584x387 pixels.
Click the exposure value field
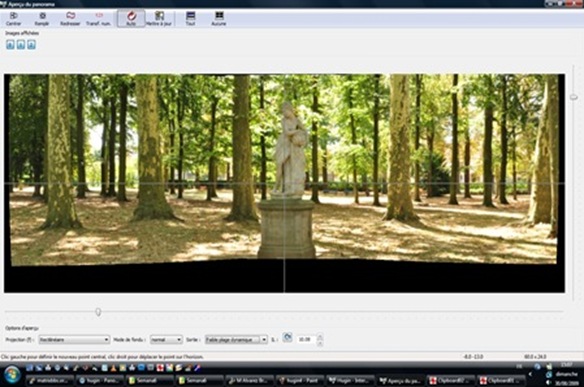coord(306,339)
